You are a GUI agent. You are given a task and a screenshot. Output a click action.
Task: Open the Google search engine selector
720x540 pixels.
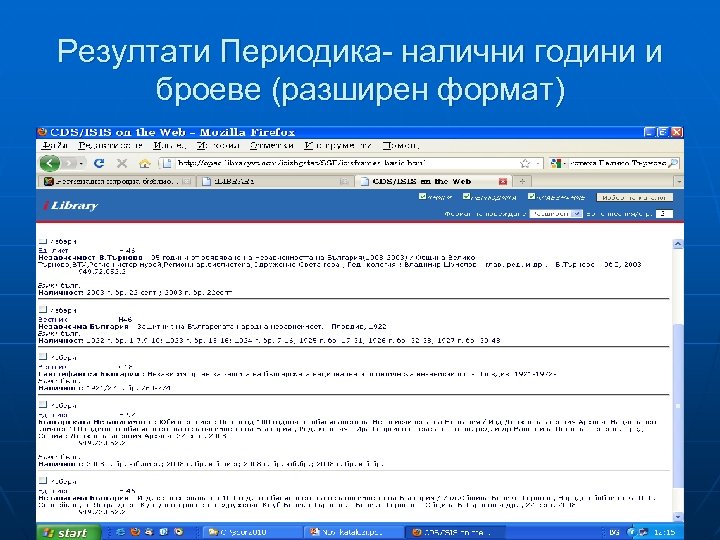[x=557, y=163]
